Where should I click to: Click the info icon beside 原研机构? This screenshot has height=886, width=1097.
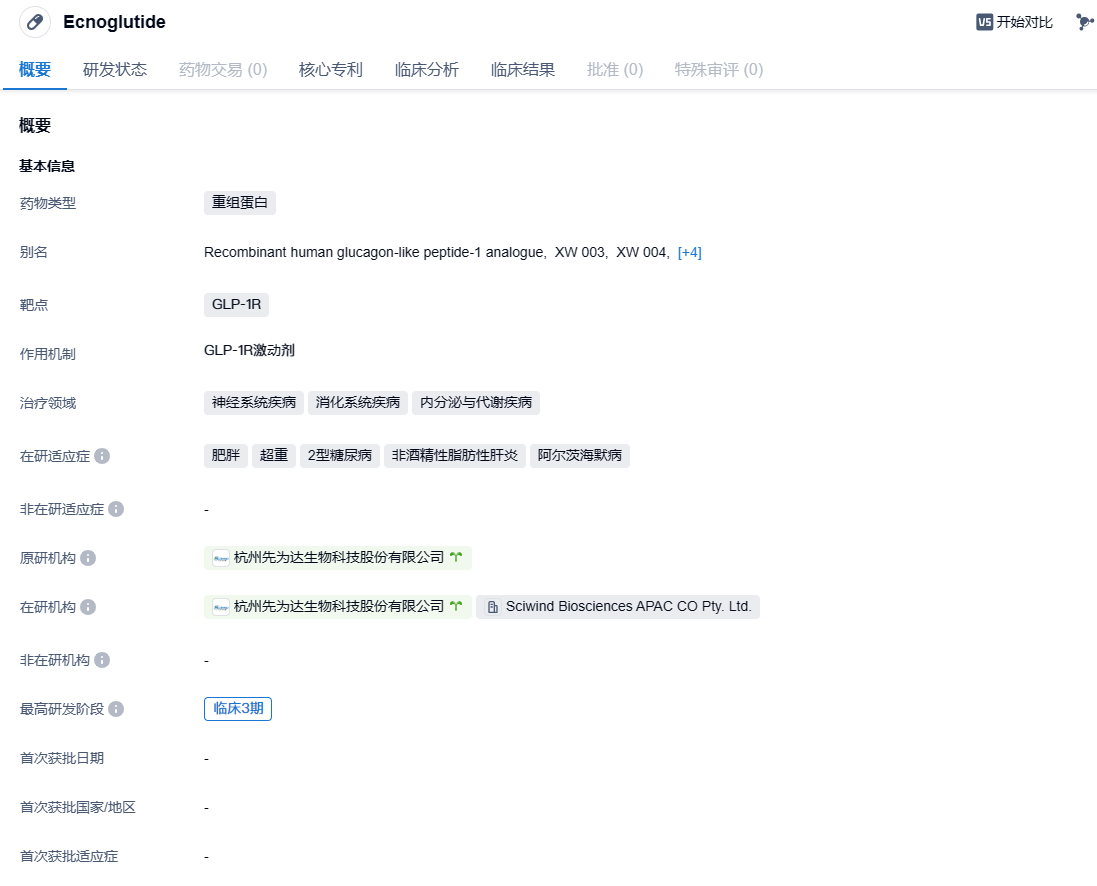pos(88,558)
